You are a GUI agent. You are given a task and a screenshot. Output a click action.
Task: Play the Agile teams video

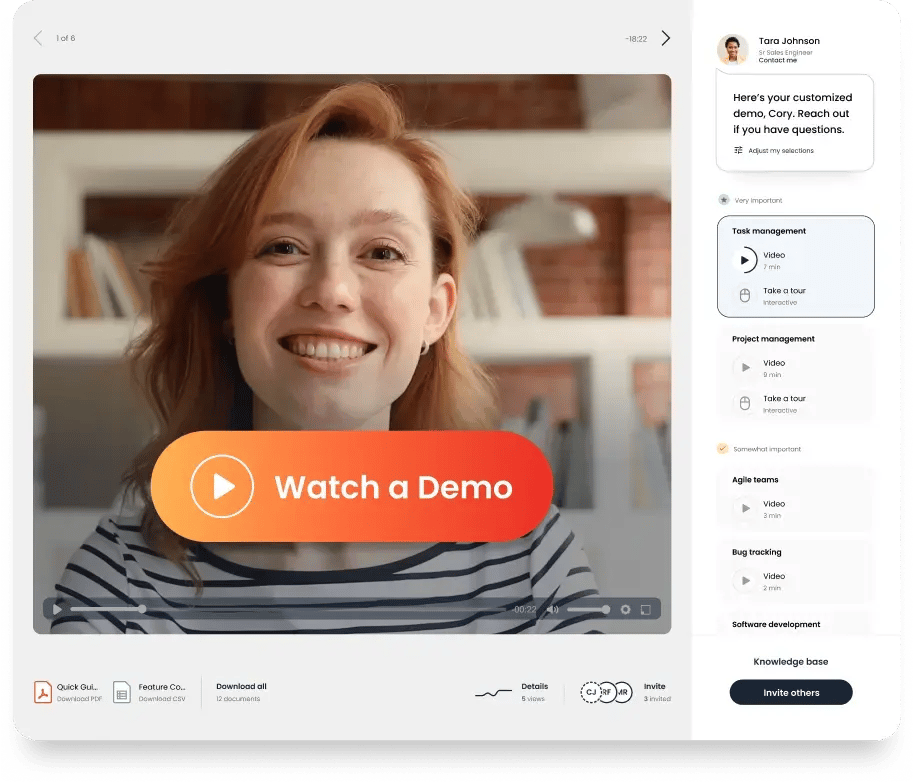coord(745,509)
